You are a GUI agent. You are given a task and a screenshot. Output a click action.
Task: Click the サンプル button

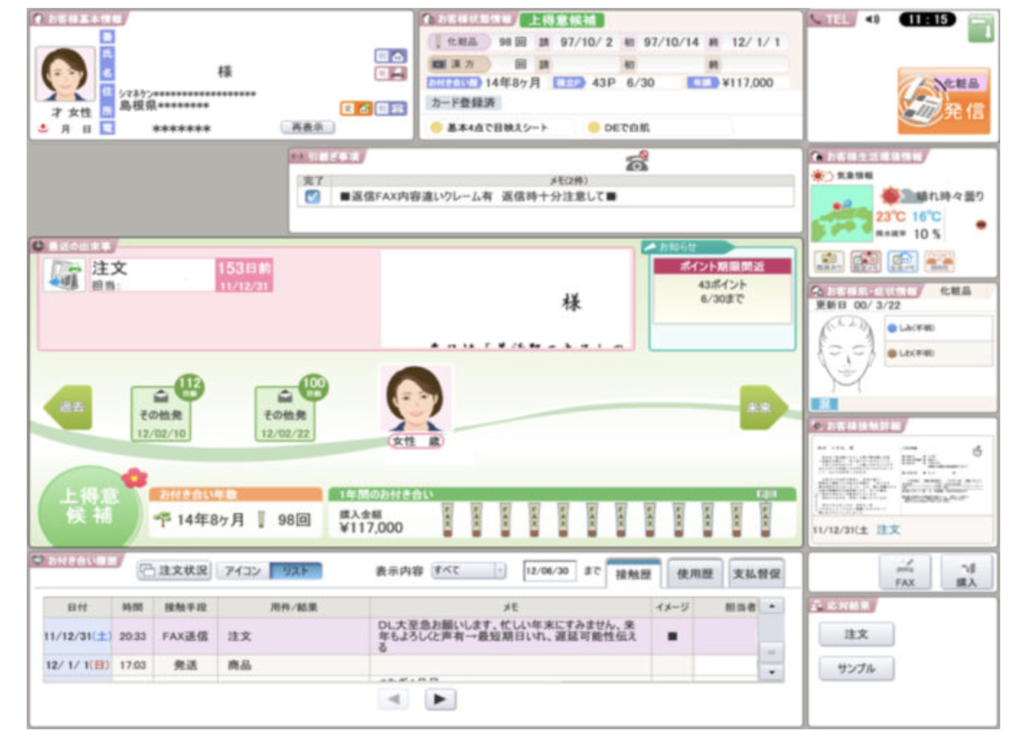856,669
